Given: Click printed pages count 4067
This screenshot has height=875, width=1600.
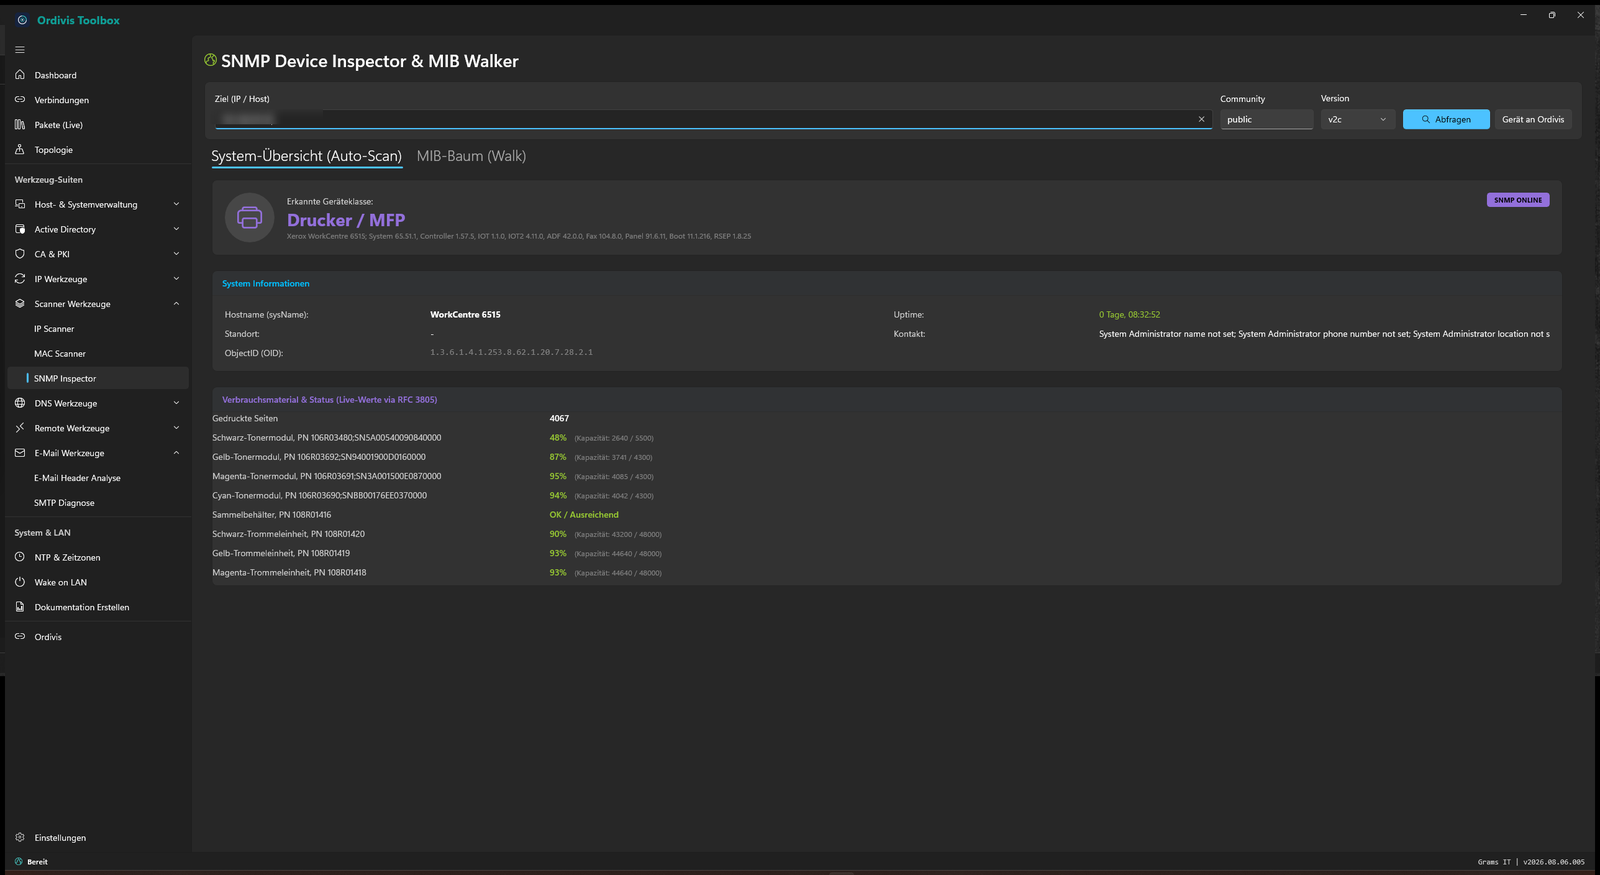Looking at the screenshot, I should 559,418.
